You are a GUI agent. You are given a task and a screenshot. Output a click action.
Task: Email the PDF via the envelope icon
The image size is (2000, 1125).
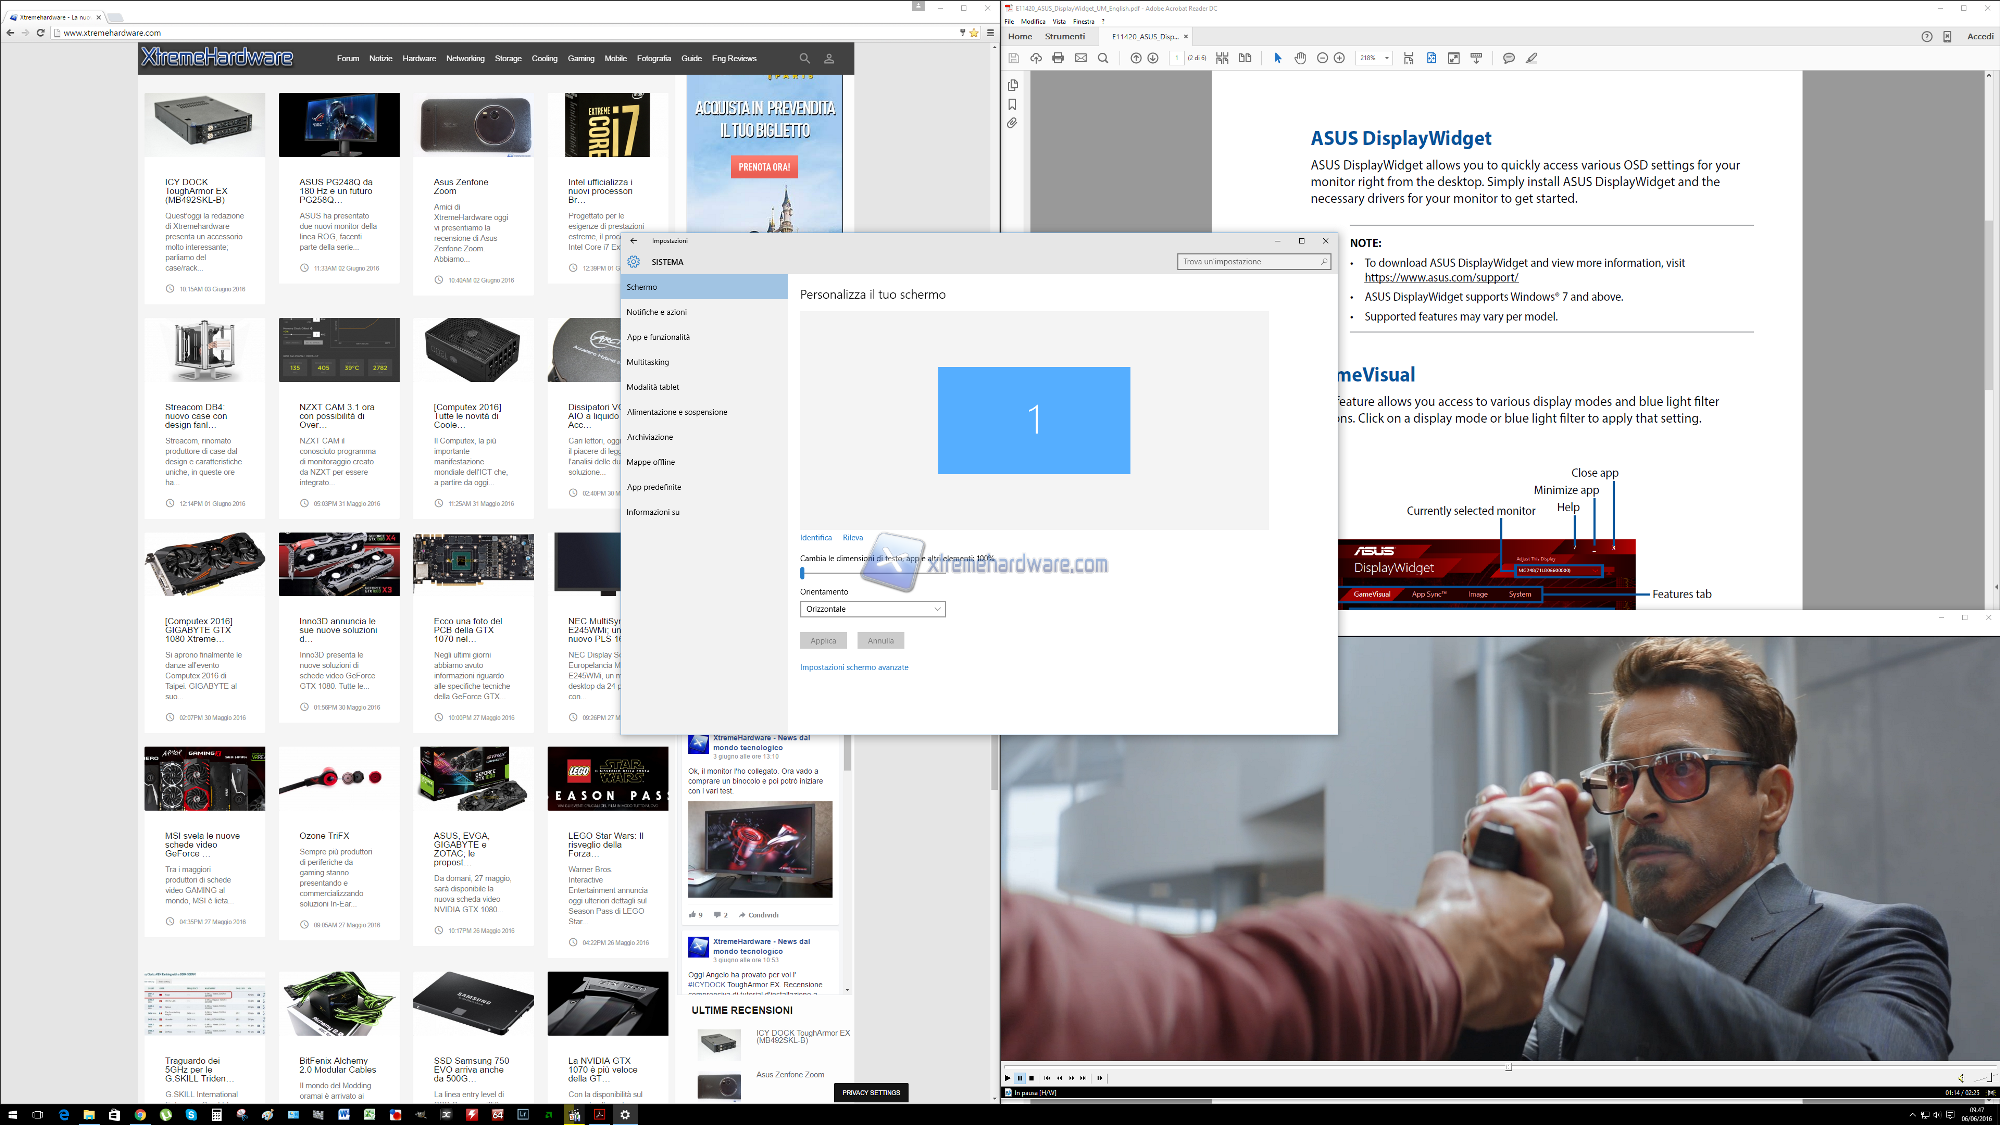coord(1080,58)
